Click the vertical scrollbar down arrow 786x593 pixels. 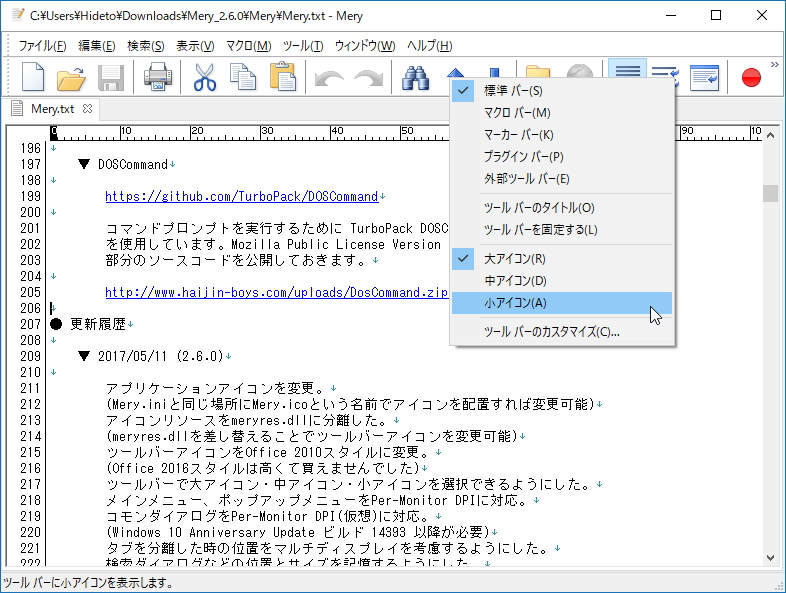(x=770, y=558)
